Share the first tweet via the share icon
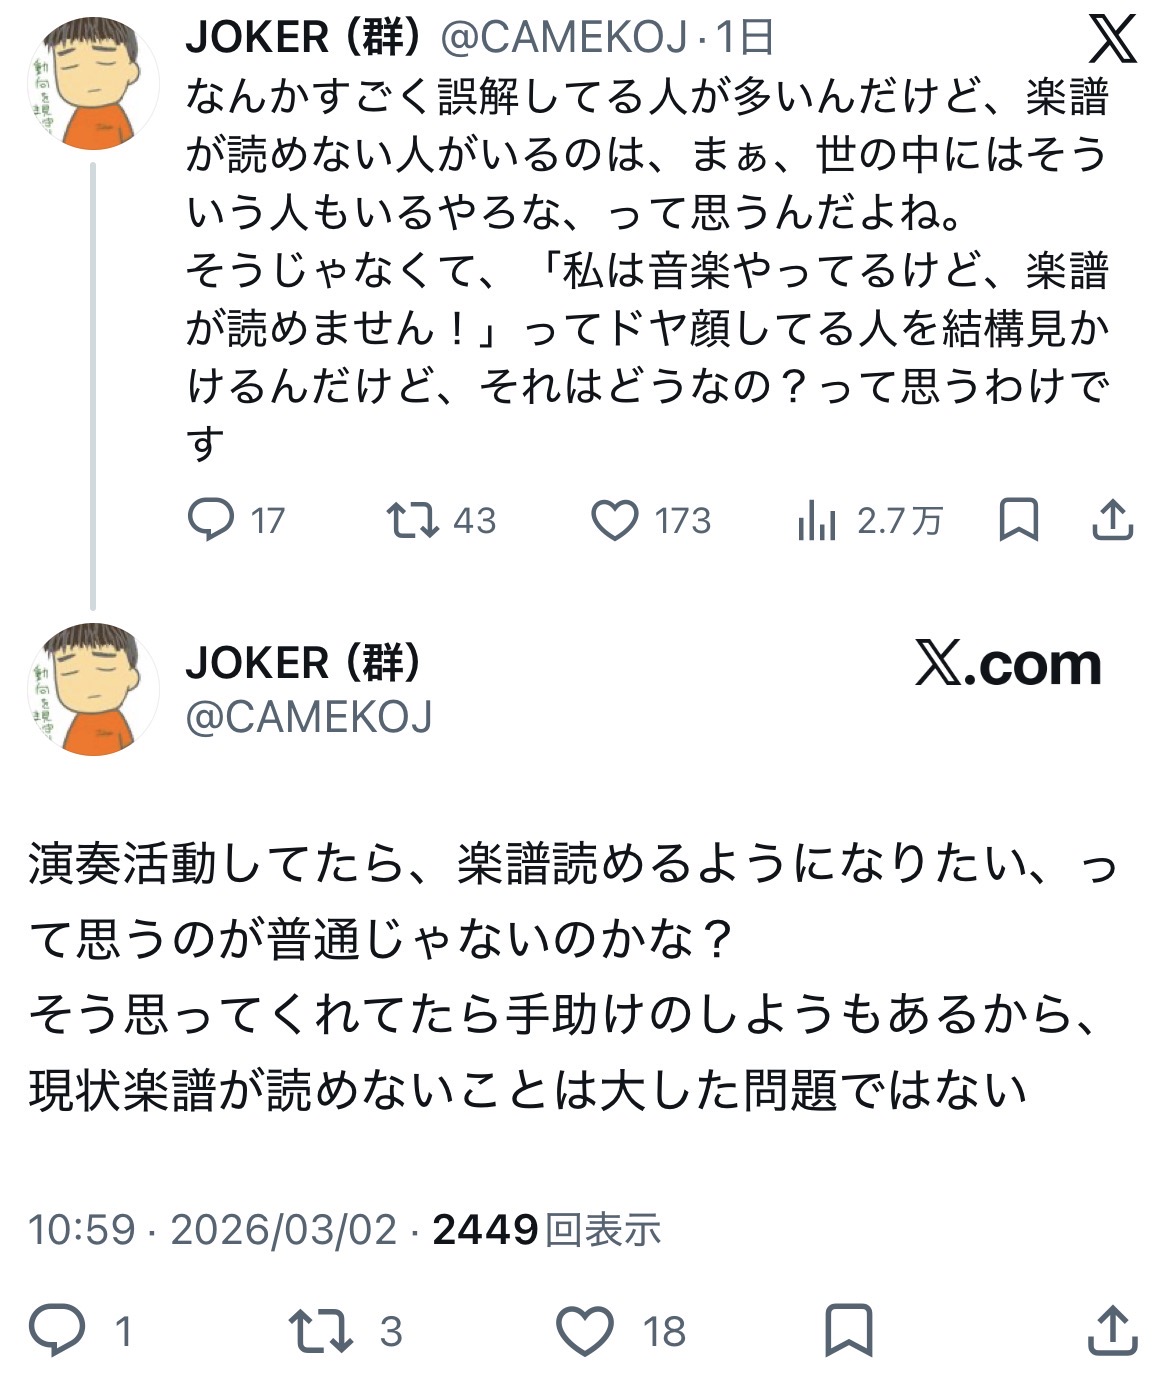Screen dimensions: 1170x1391 click(1112, 520)
